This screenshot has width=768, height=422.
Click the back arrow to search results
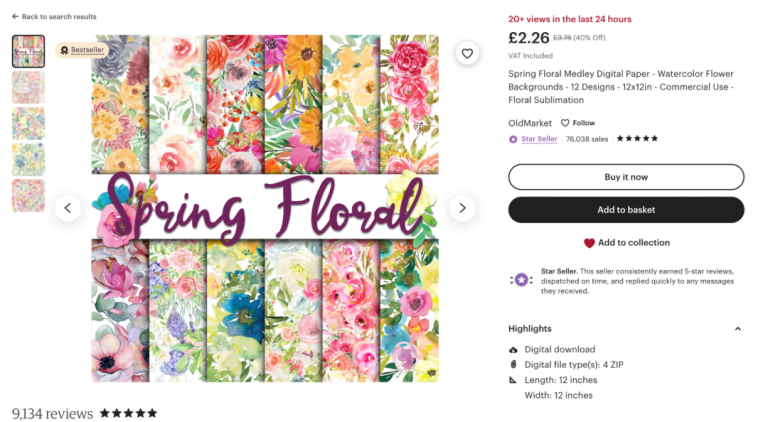[15, 17]
